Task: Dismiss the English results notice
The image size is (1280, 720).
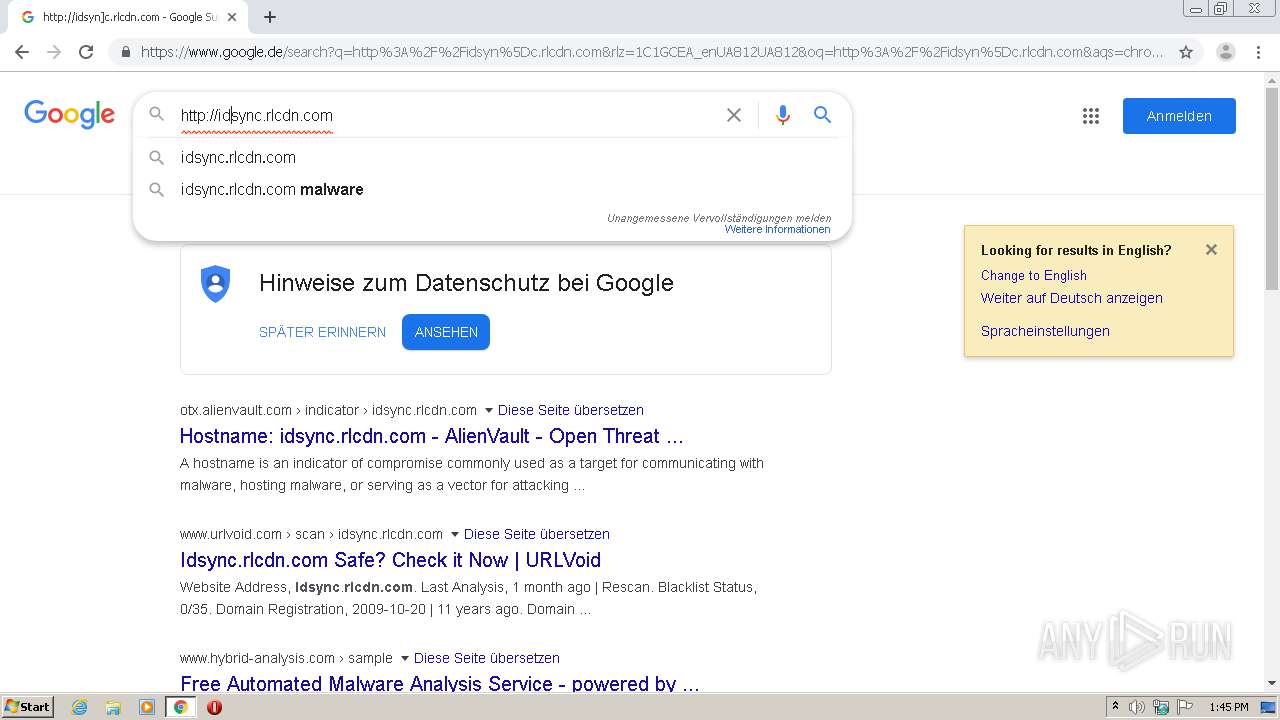Action: [1211, 250]
